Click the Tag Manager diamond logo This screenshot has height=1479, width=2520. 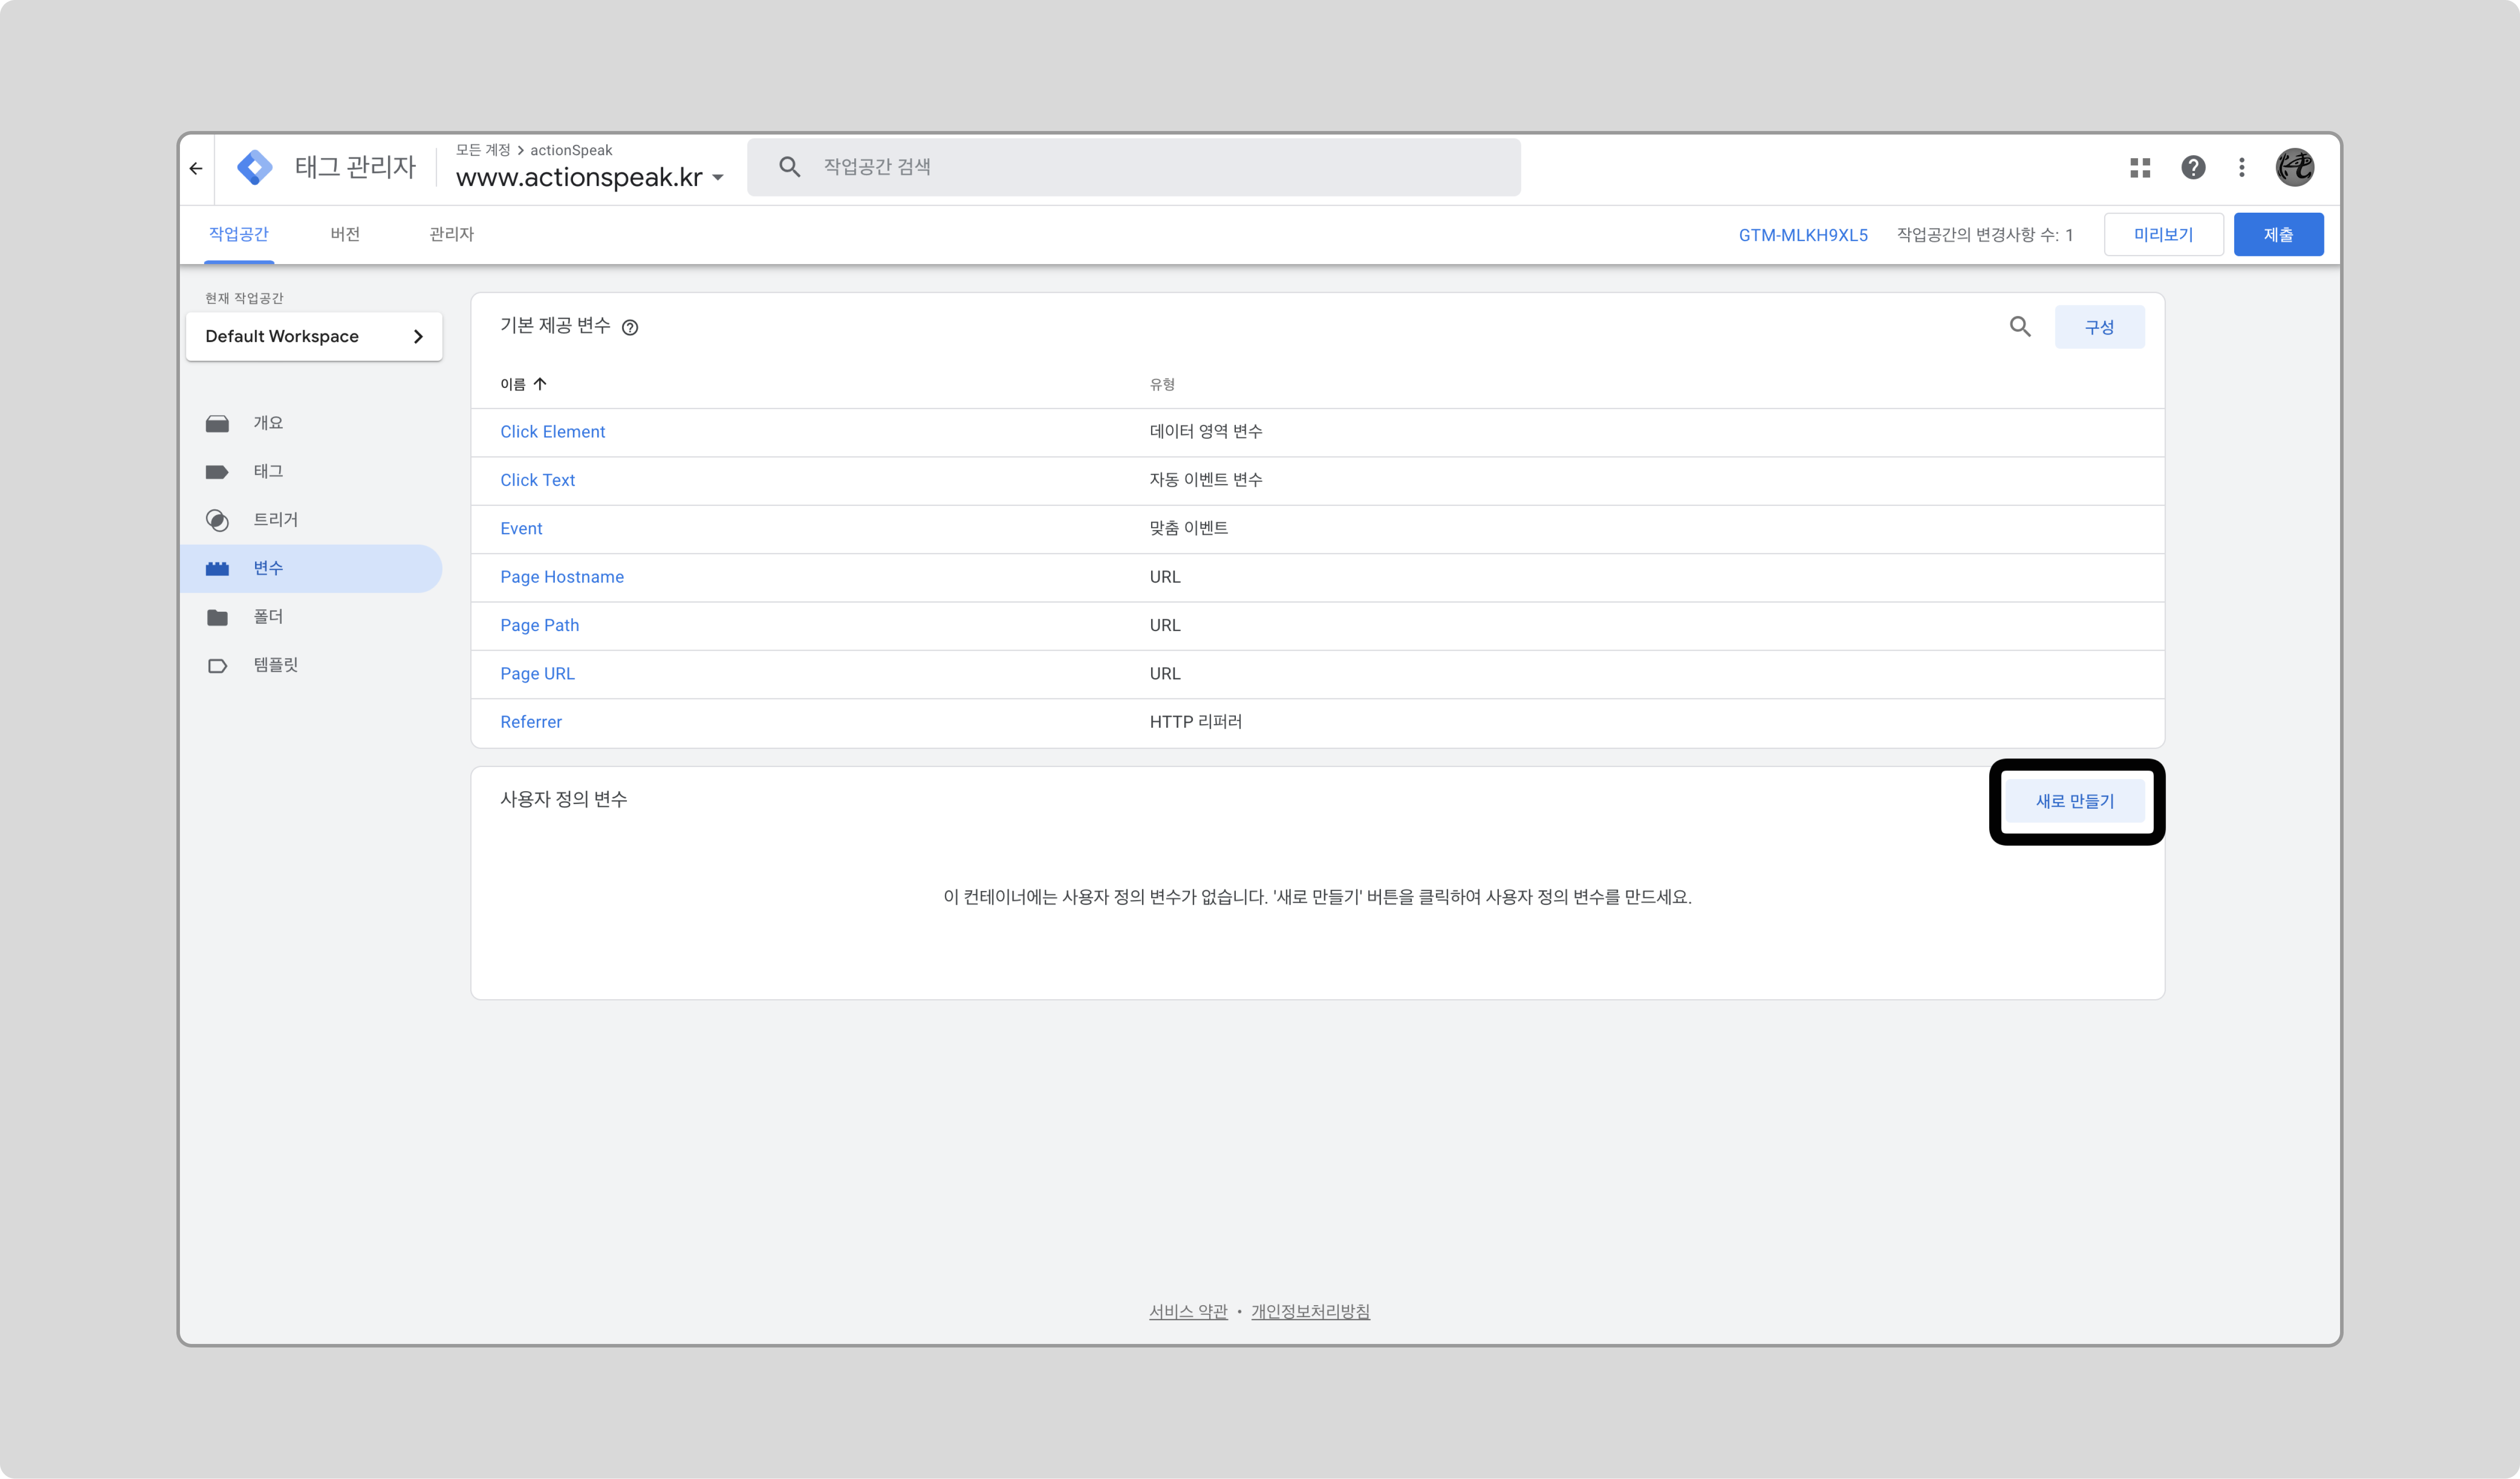tap(254, 167)
